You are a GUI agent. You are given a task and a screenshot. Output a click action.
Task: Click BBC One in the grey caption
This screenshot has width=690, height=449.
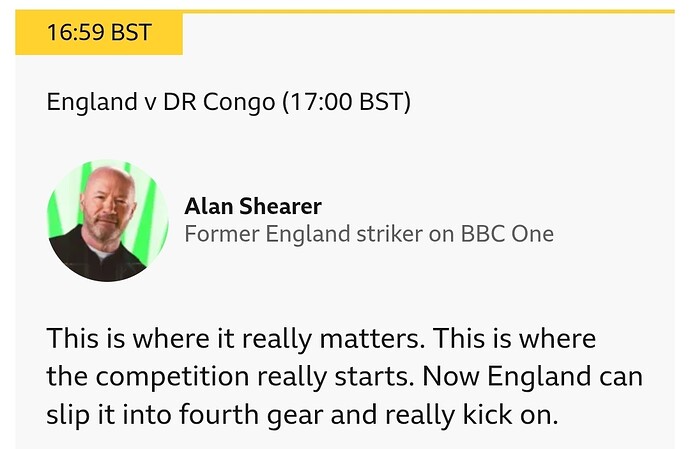[507, 234]
